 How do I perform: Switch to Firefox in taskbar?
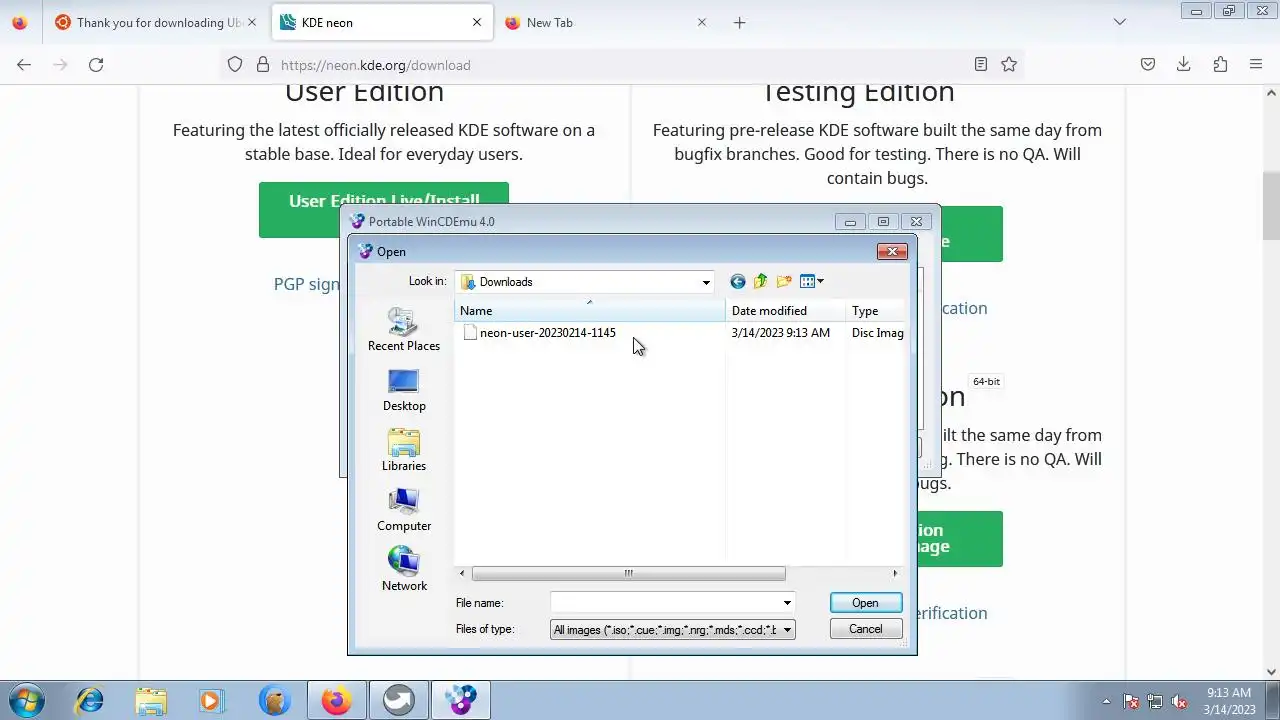pos(337,701)
